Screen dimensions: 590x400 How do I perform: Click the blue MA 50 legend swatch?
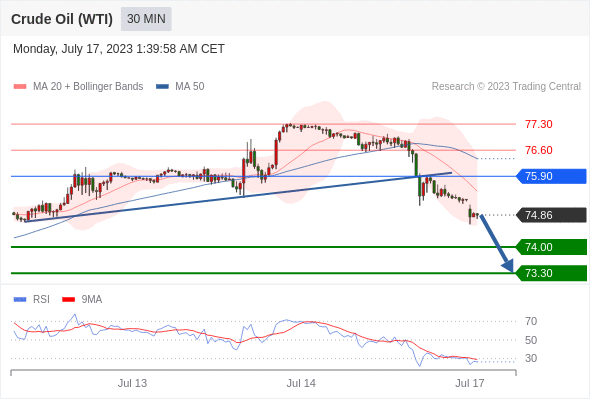point(162,87)
